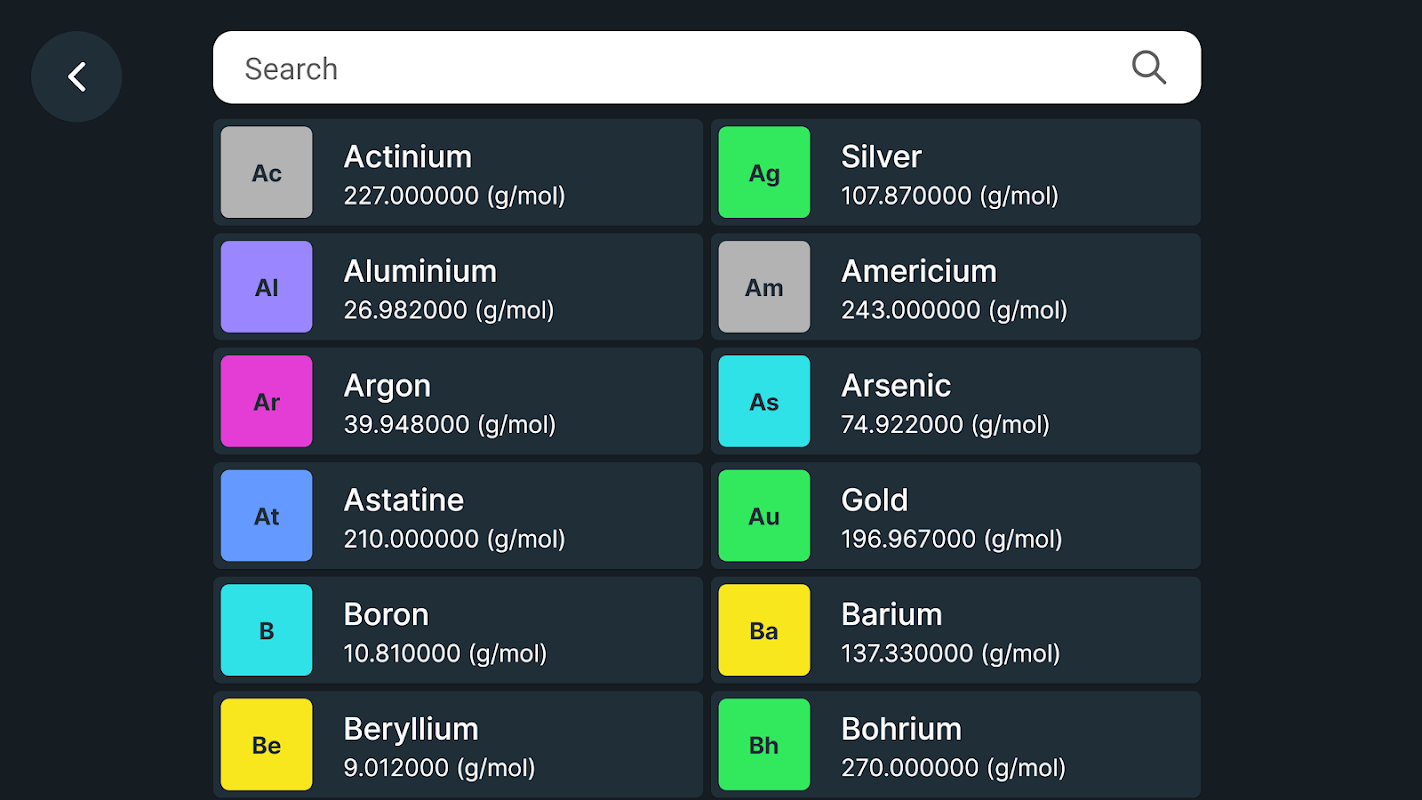Viewport: 1422px width, 800px height.
Task: Select Arsenic's molar mass text
Action: point(945,425)
